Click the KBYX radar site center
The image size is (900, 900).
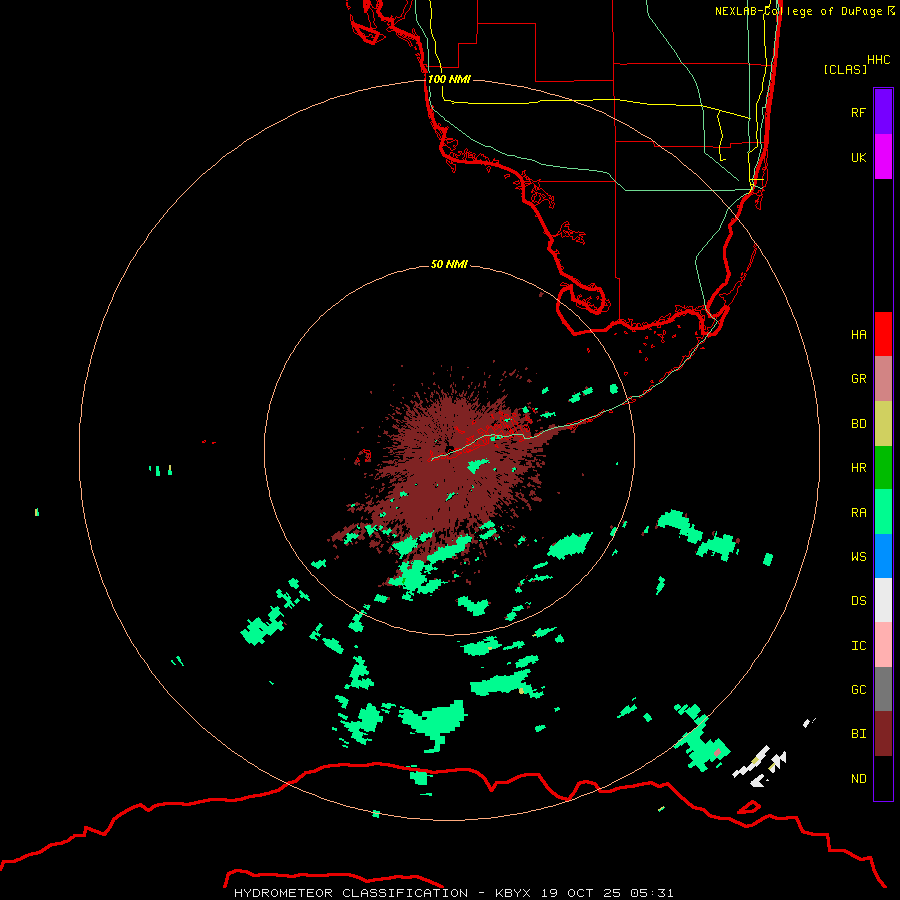(x=450, y=448)
